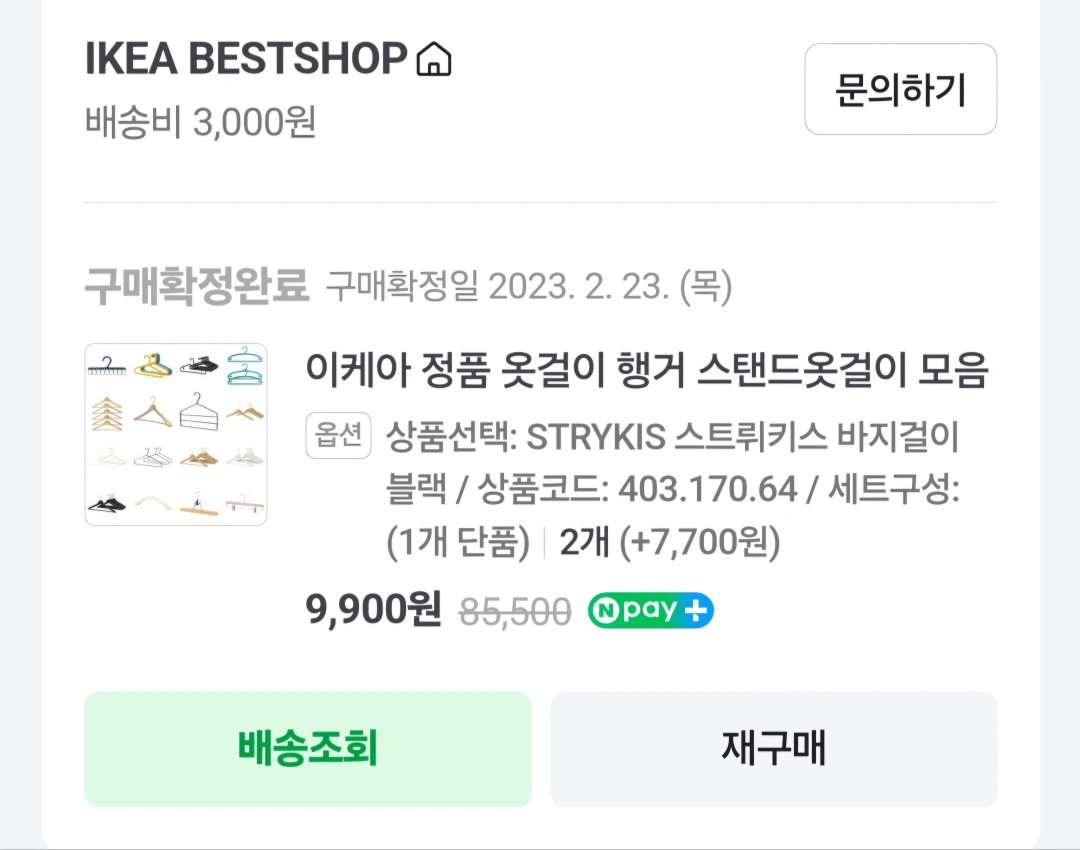This screenshot has width=1080, height=850.
Task: Click the 상품코드: 403.170.64 product code text
Action: [x=638, y=490]
